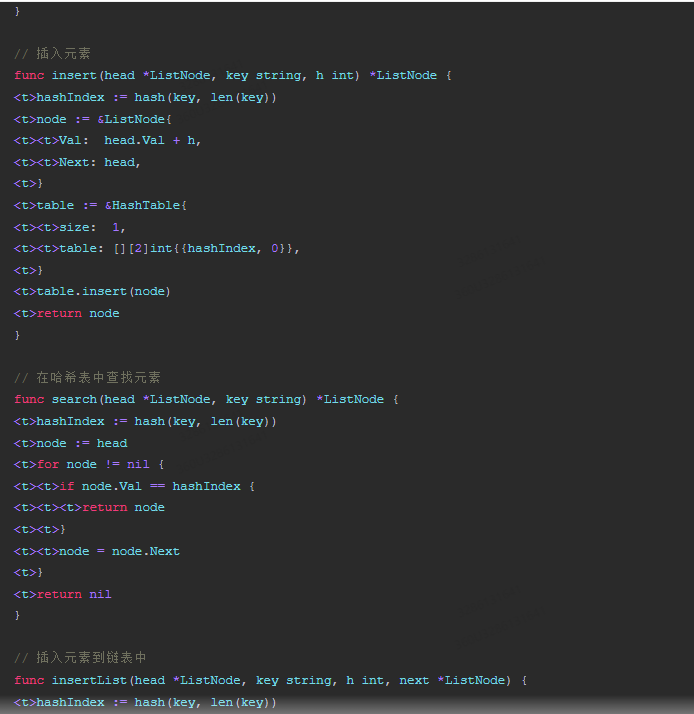This screenshot has width=694, height=714.
Task: Click the comment '// 在哈希表中查找元素'
Action: (x=87, y=377)
